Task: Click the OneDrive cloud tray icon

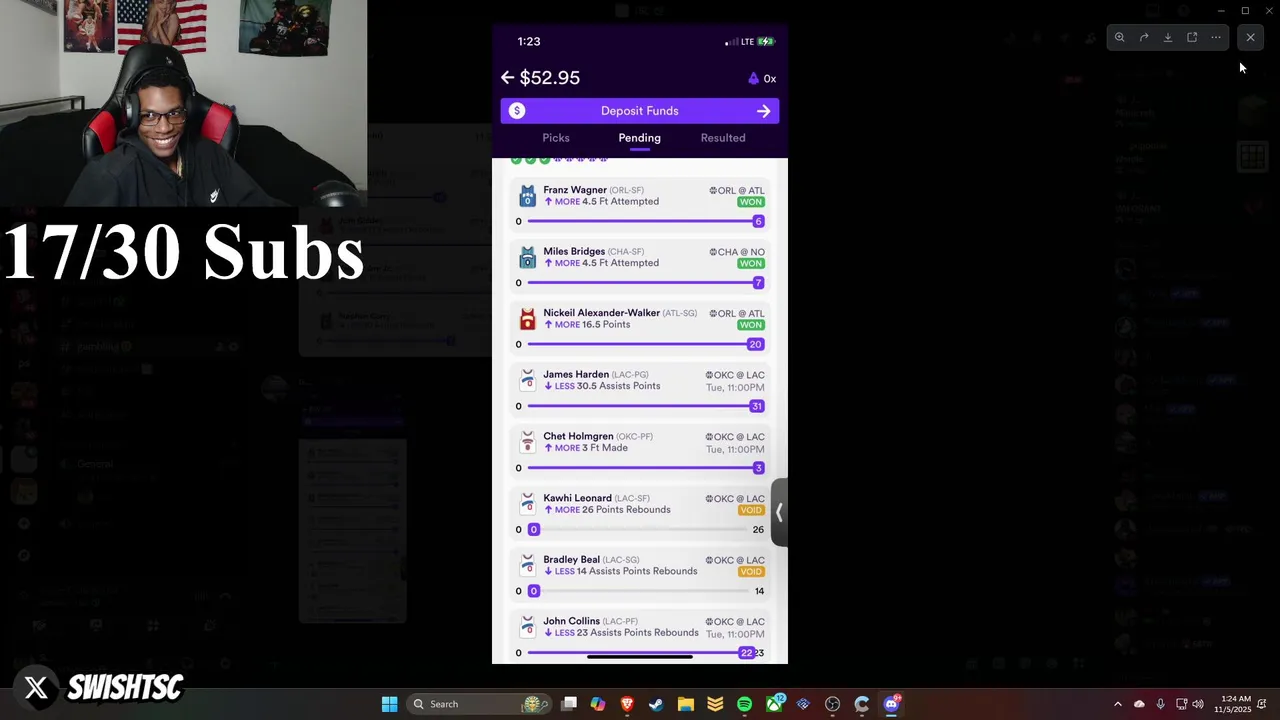Action: [1139, 704]
